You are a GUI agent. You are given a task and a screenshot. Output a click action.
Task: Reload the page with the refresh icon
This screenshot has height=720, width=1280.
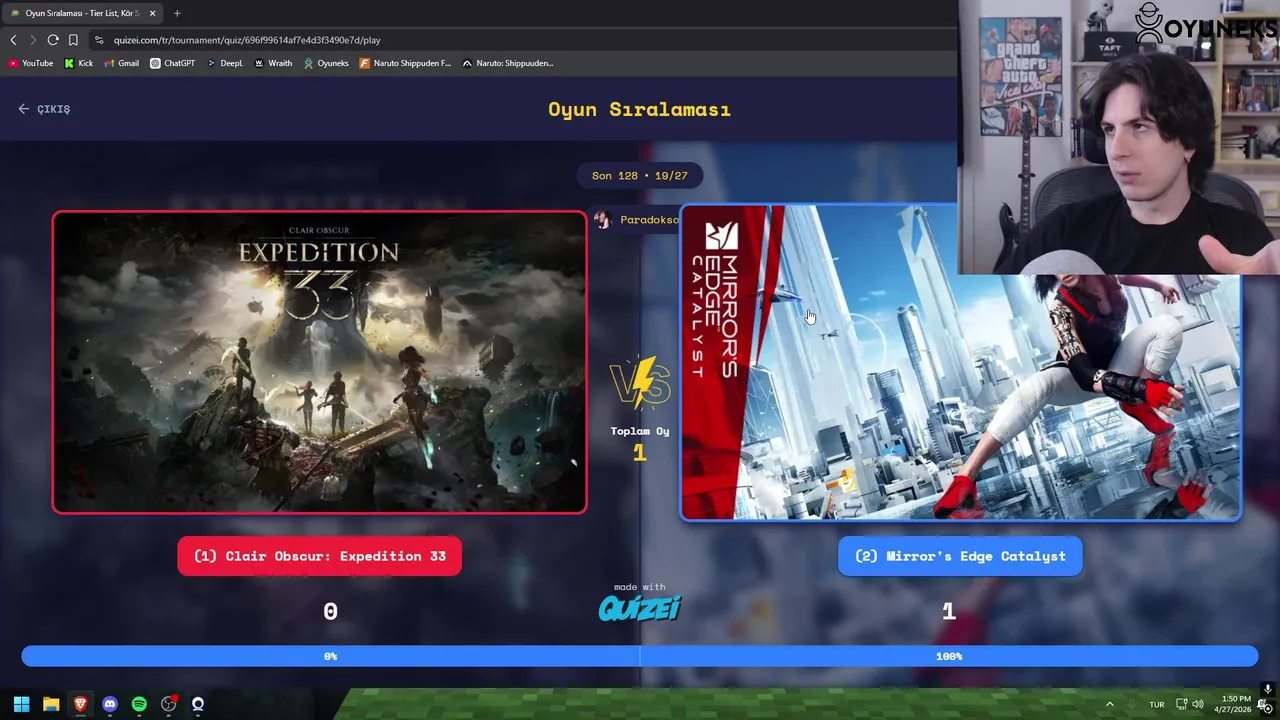[x=52, y=40]
